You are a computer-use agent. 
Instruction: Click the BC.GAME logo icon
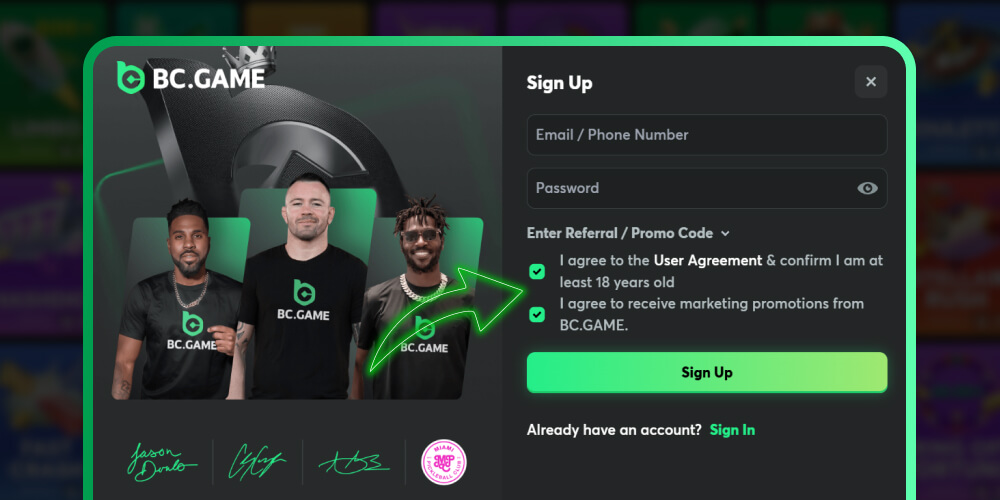coord(131,78)
